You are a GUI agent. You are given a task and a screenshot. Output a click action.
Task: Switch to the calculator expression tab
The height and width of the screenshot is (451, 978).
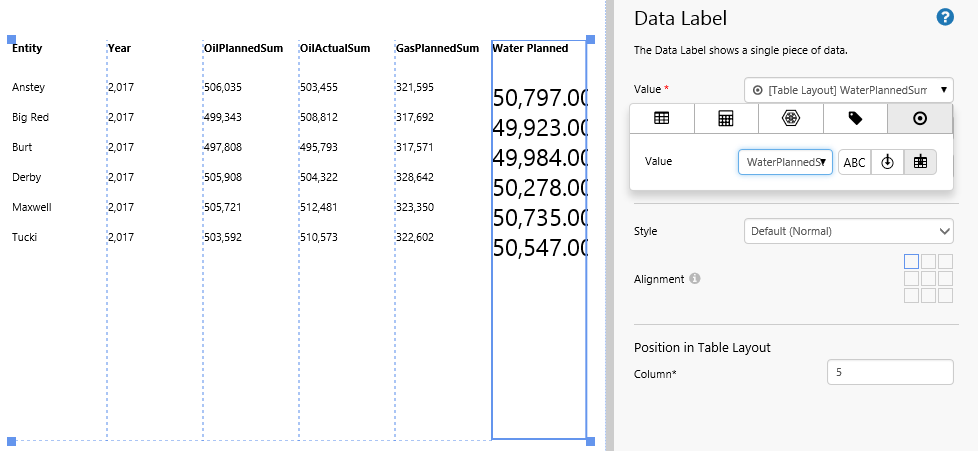pos(726,118)
